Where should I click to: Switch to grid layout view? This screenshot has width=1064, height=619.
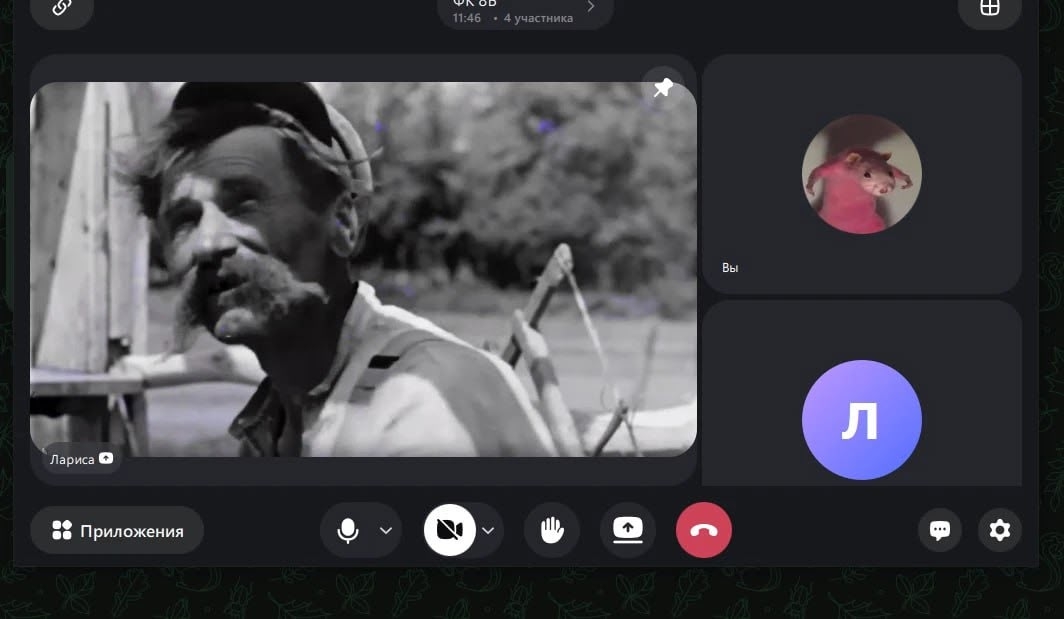(989, 8)
